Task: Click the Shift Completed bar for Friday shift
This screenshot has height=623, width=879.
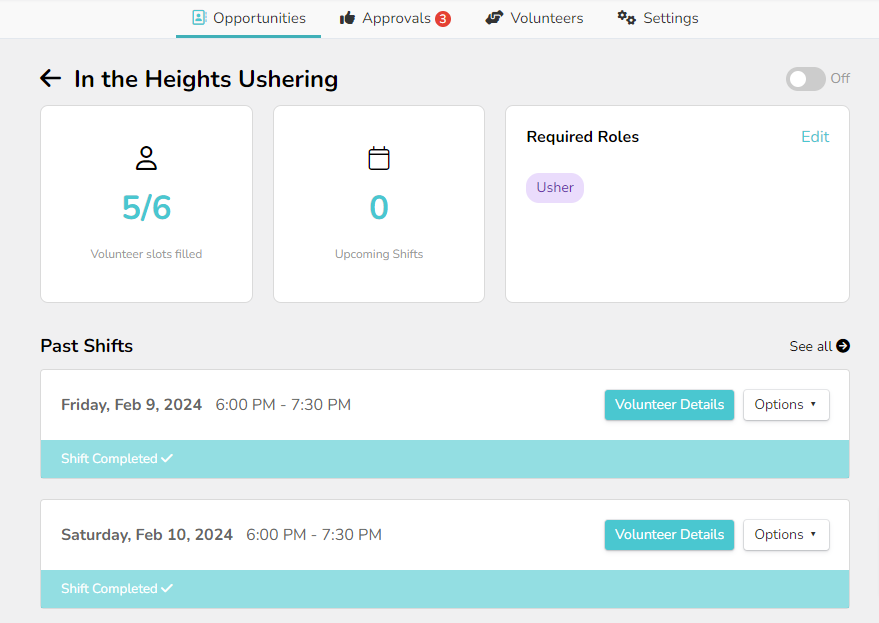Action: coord(444,459)
